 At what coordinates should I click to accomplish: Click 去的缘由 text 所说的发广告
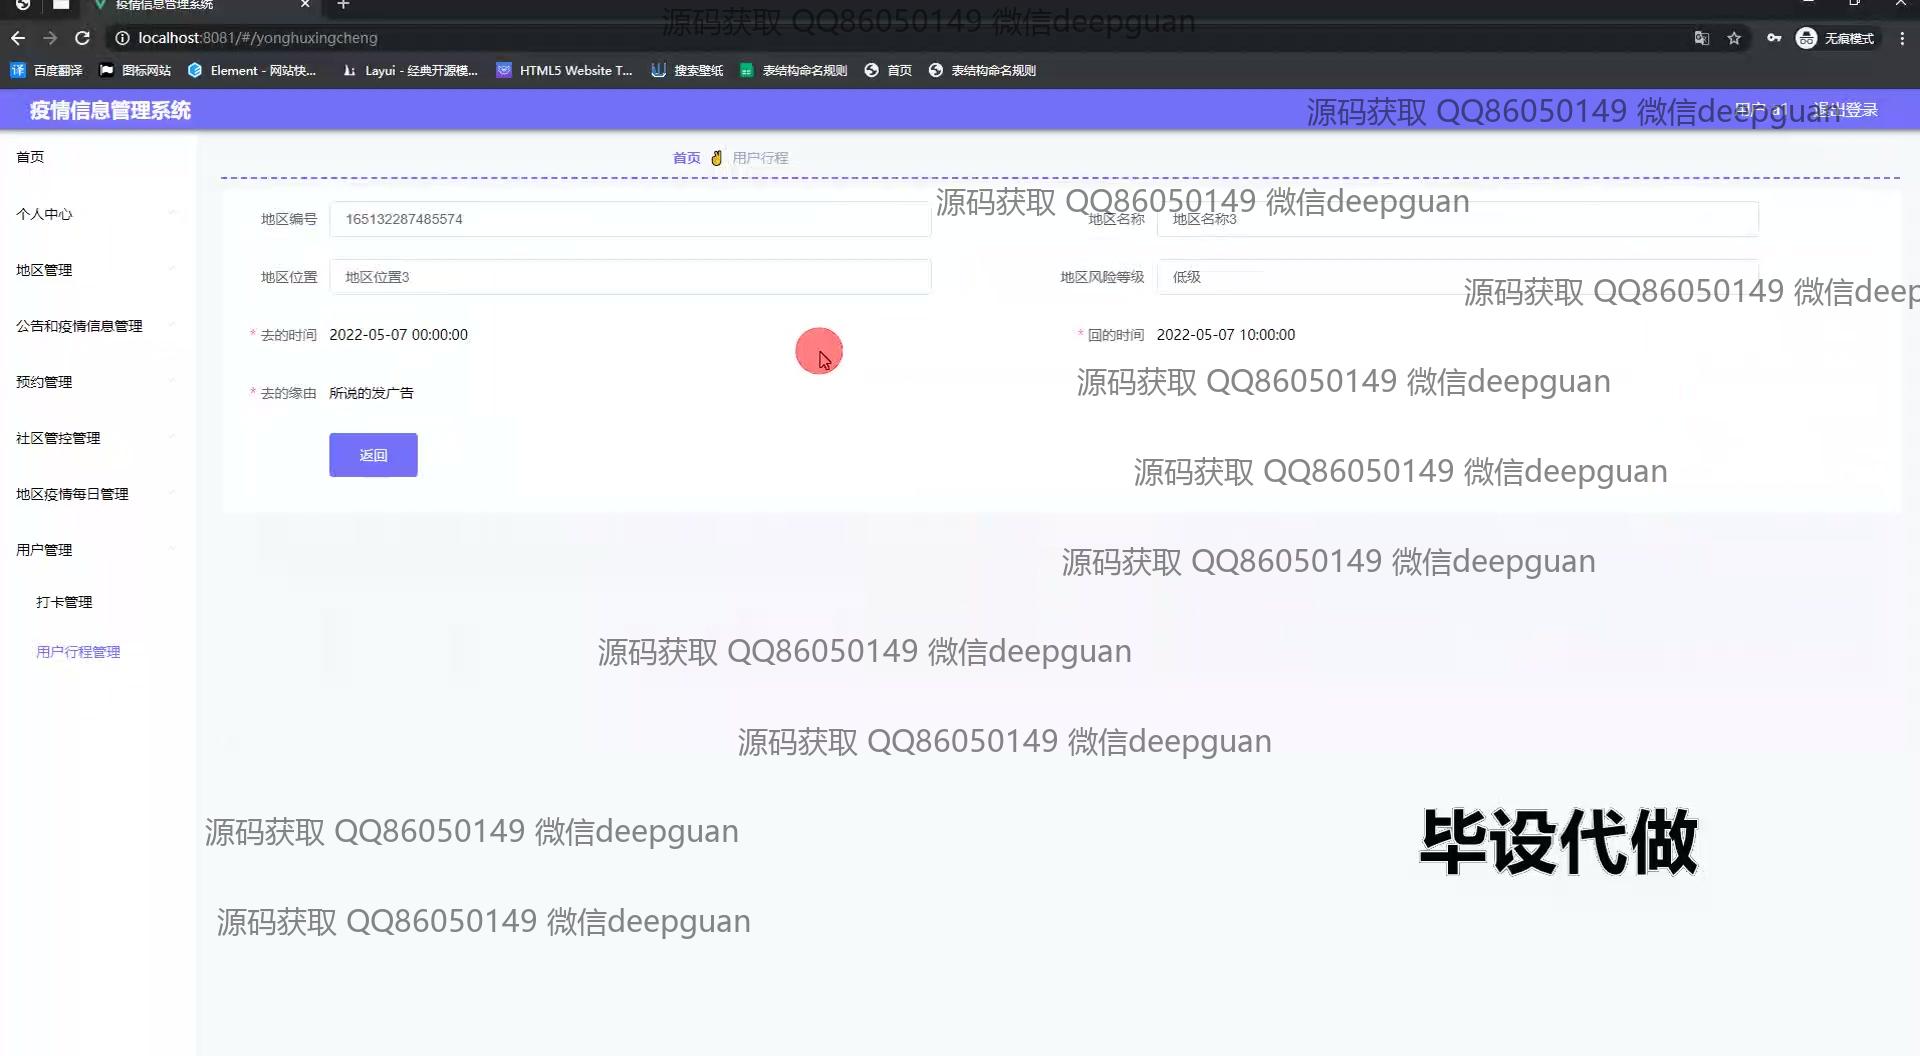371,393
